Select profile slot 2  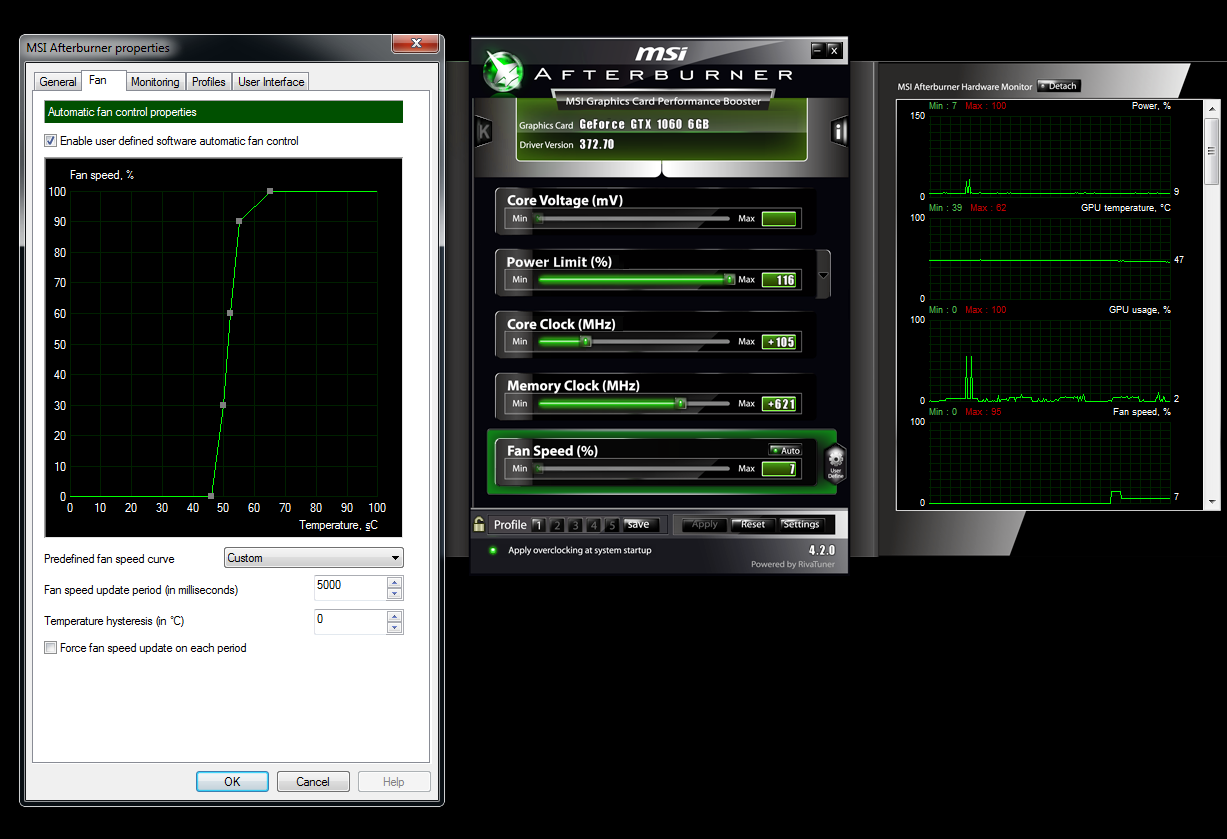pos(557,524)
